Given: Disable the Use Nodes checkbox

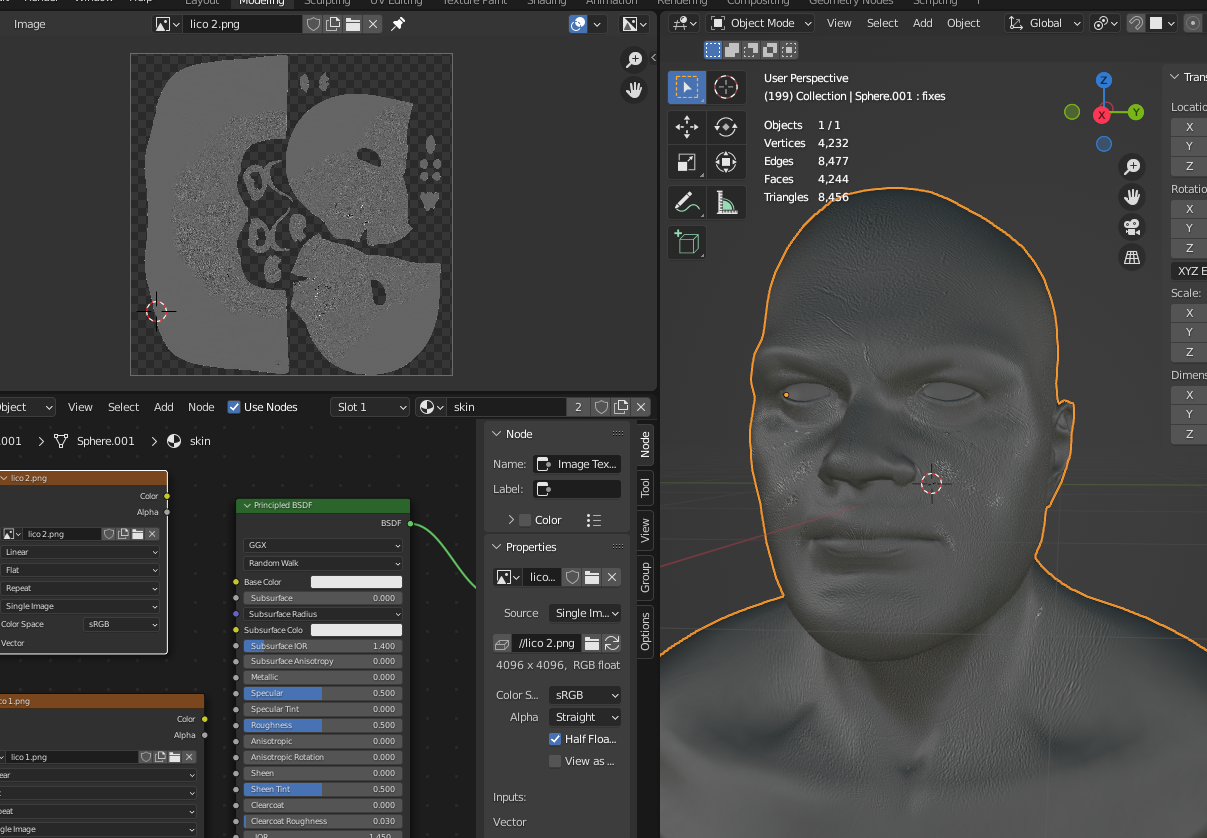Looking at the screenshot, I should (234, 407).
